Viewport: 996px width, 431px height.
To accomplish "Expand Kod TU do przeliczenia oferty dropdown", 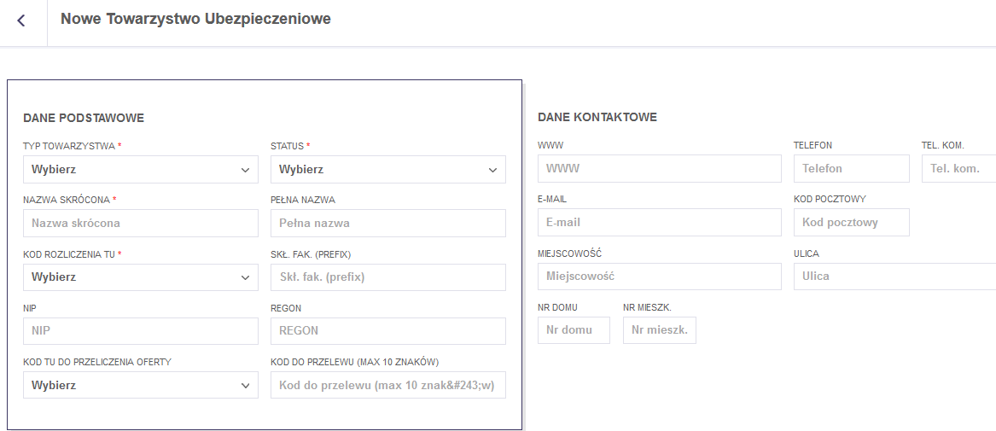I will click(x=140, y=385).
